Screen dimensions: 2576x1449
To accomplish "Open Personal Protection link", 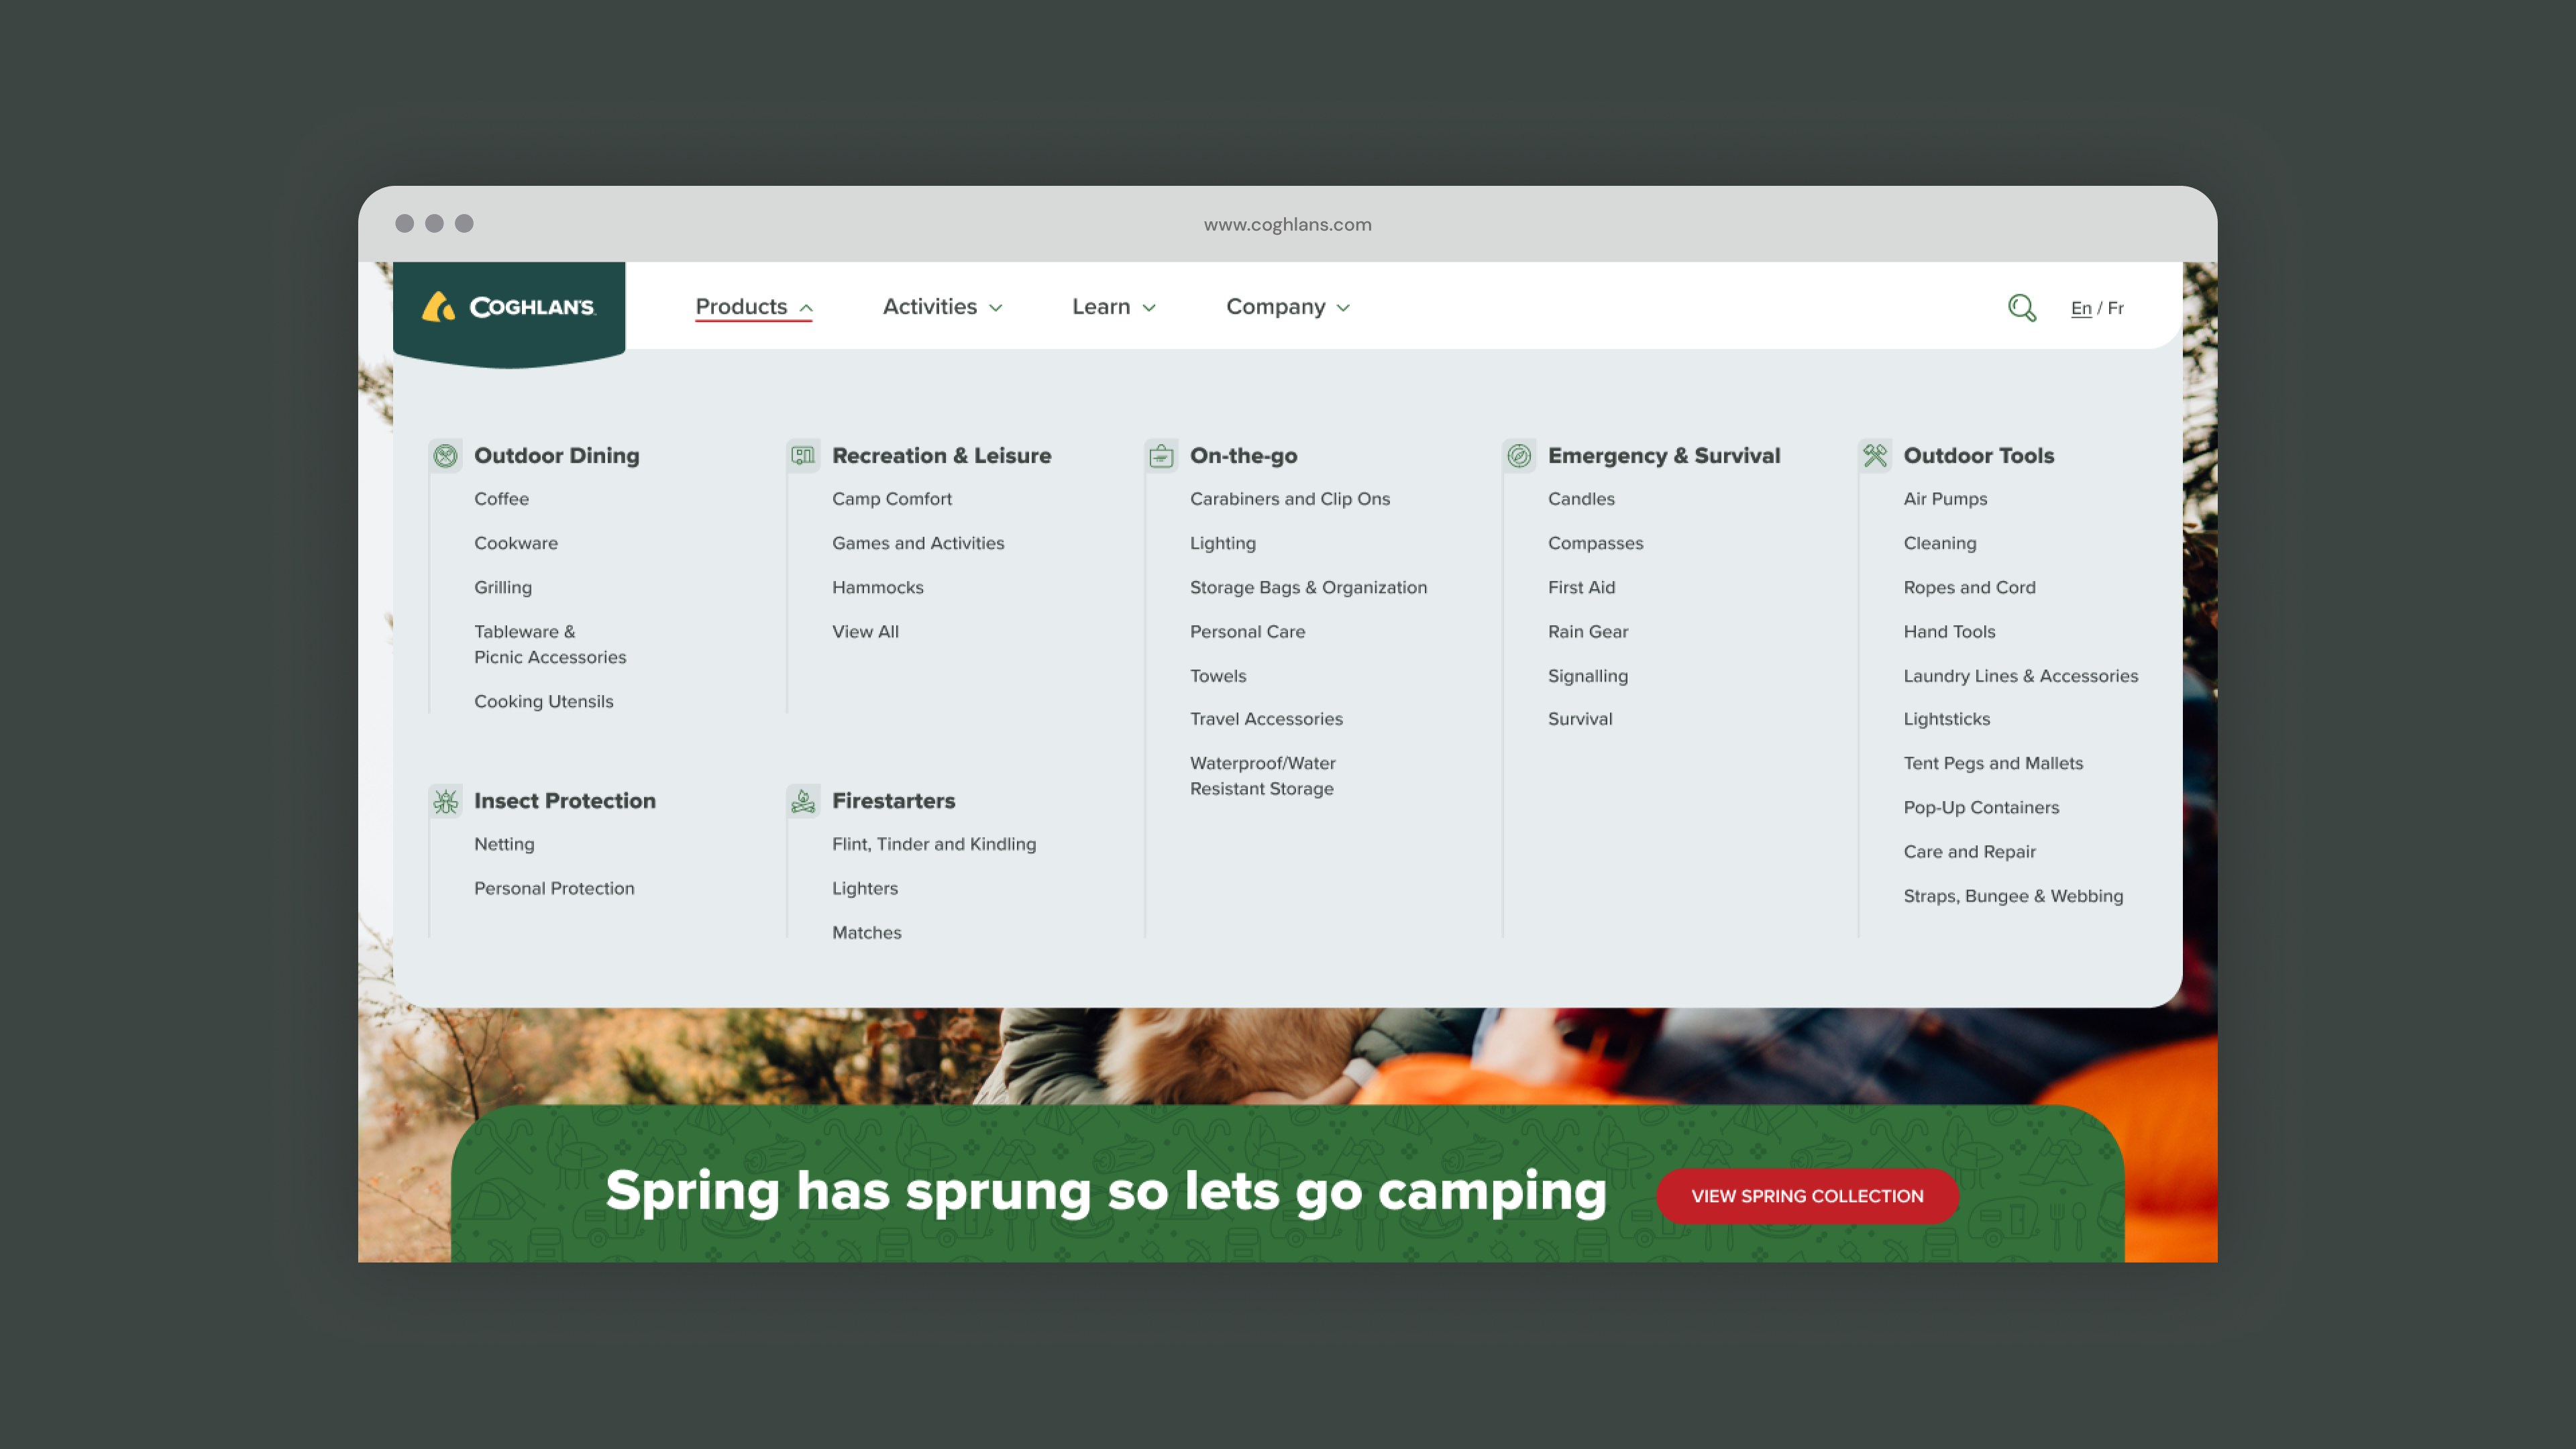I will pyautogui.click(x=554, y=888).
